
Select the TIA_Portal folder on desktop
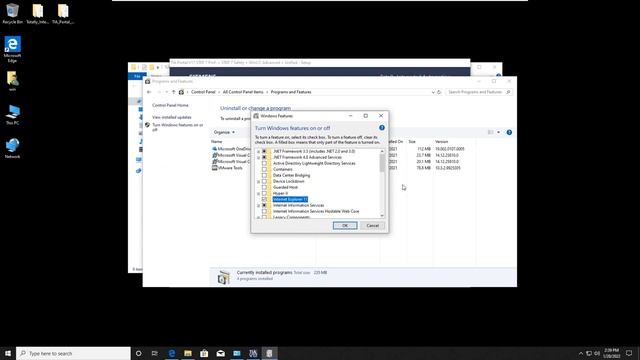click(63, 13)
